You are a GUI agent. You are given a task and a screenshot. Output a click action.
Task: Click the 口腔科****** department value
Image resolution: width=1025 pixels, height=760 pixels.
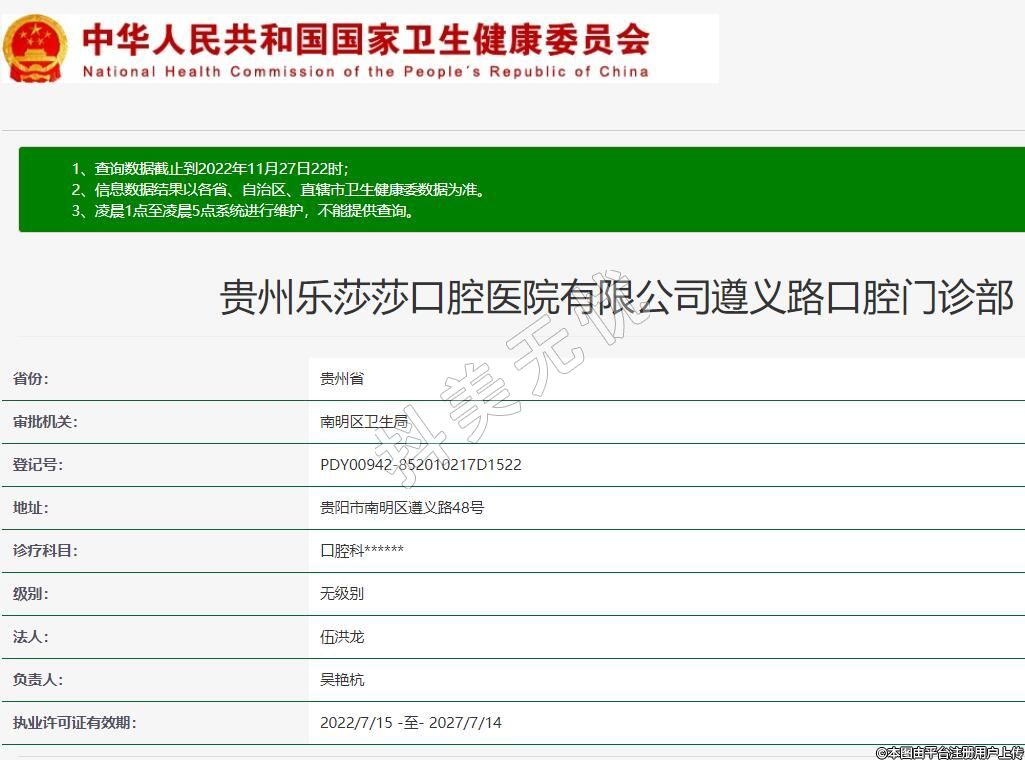[x=362, y=551]
